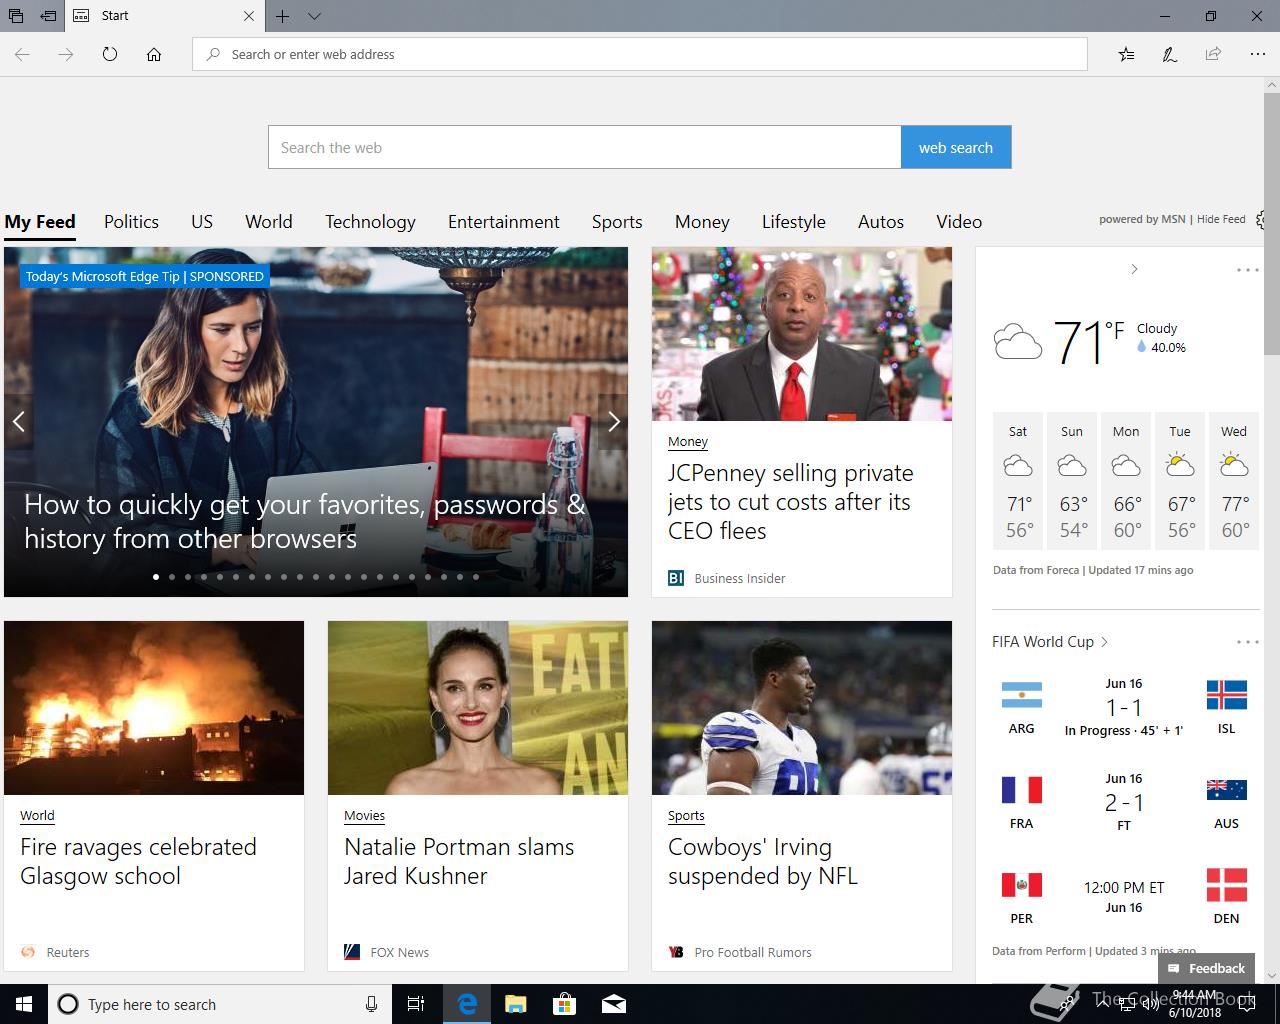Image resolution: width=1280 pixels, height=1024 pixels.
Task: Click the Money category label
Action: pos(688,441)
